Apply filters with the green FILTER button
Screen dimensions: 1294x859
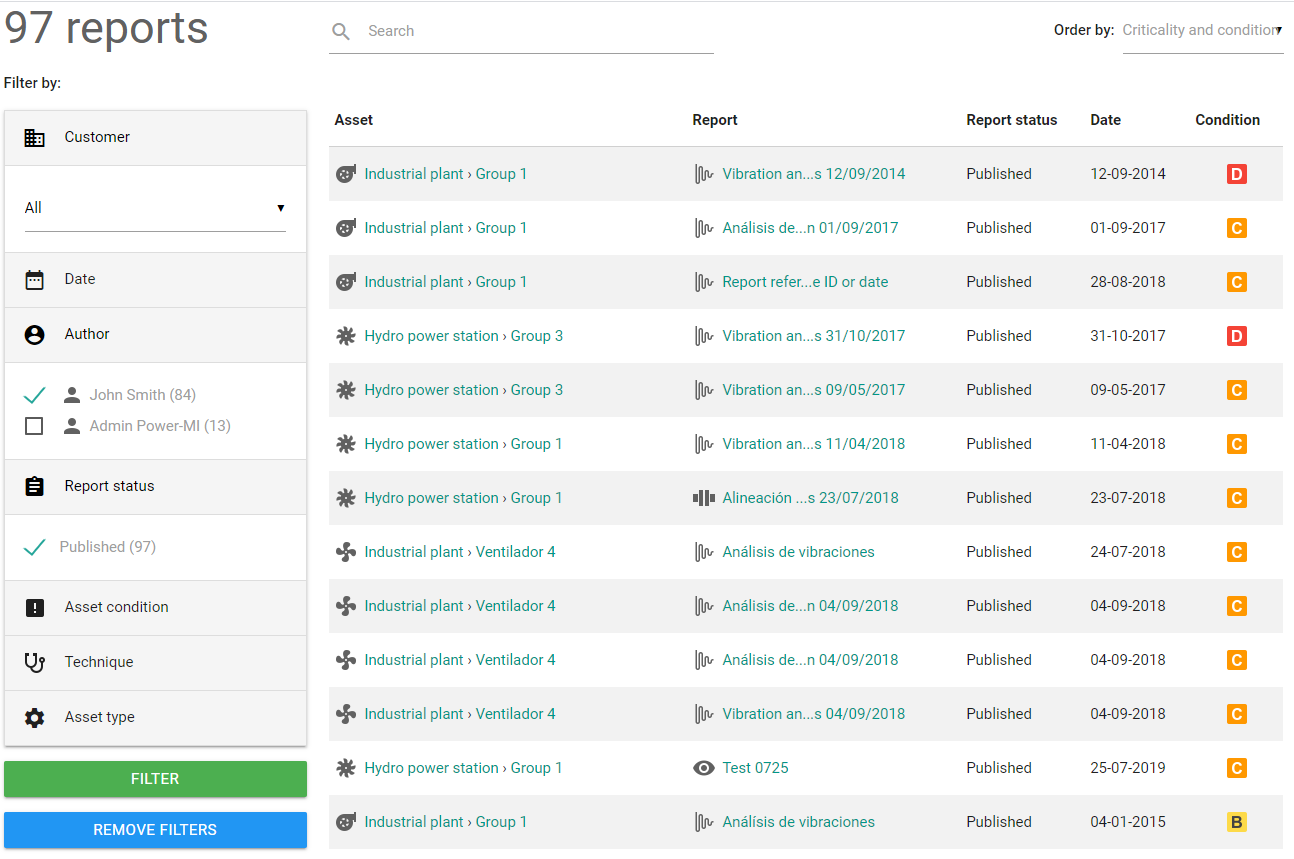[x=155, y=779]
